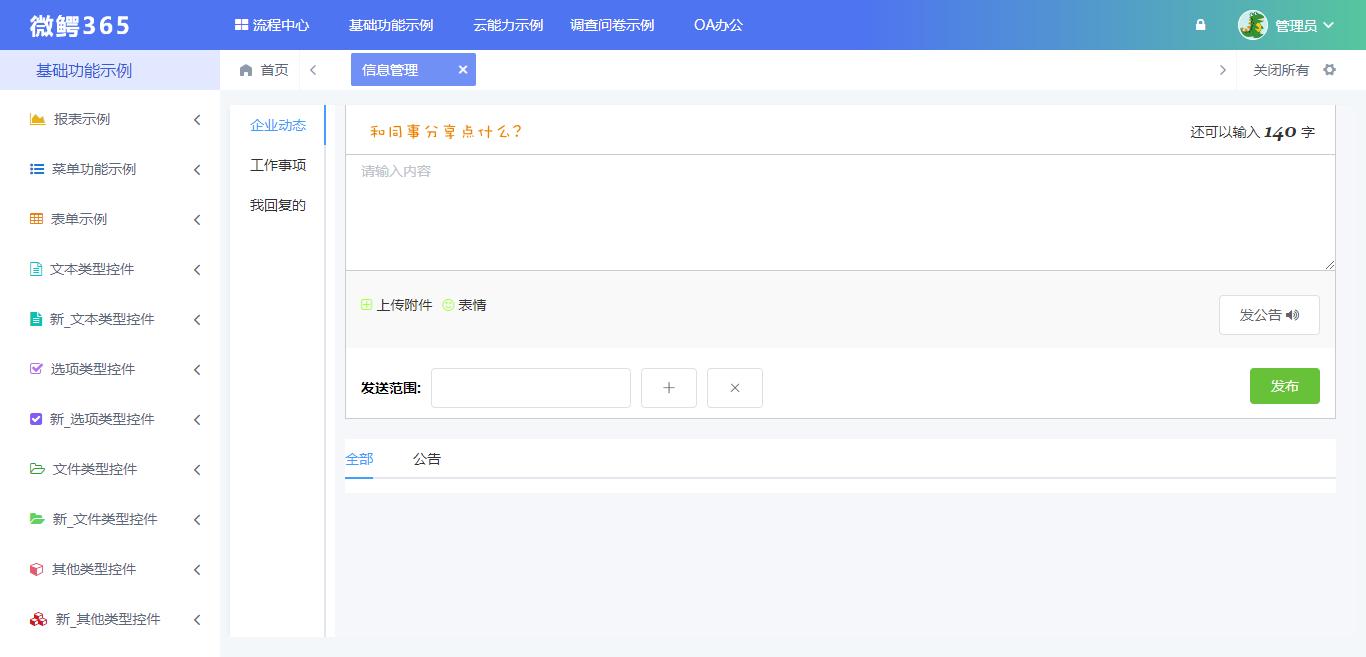Select the 报表示例 chart icon in sidebar
The width and height of the screenshot is (1366, 657).
click(x=37, y=119)
